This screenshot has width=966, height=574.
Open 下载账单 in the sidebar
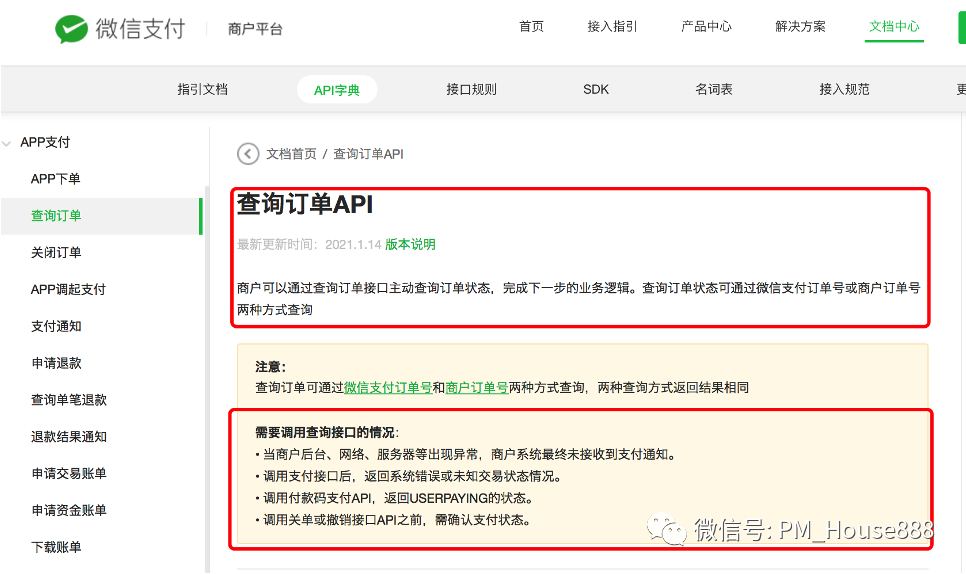56,548
